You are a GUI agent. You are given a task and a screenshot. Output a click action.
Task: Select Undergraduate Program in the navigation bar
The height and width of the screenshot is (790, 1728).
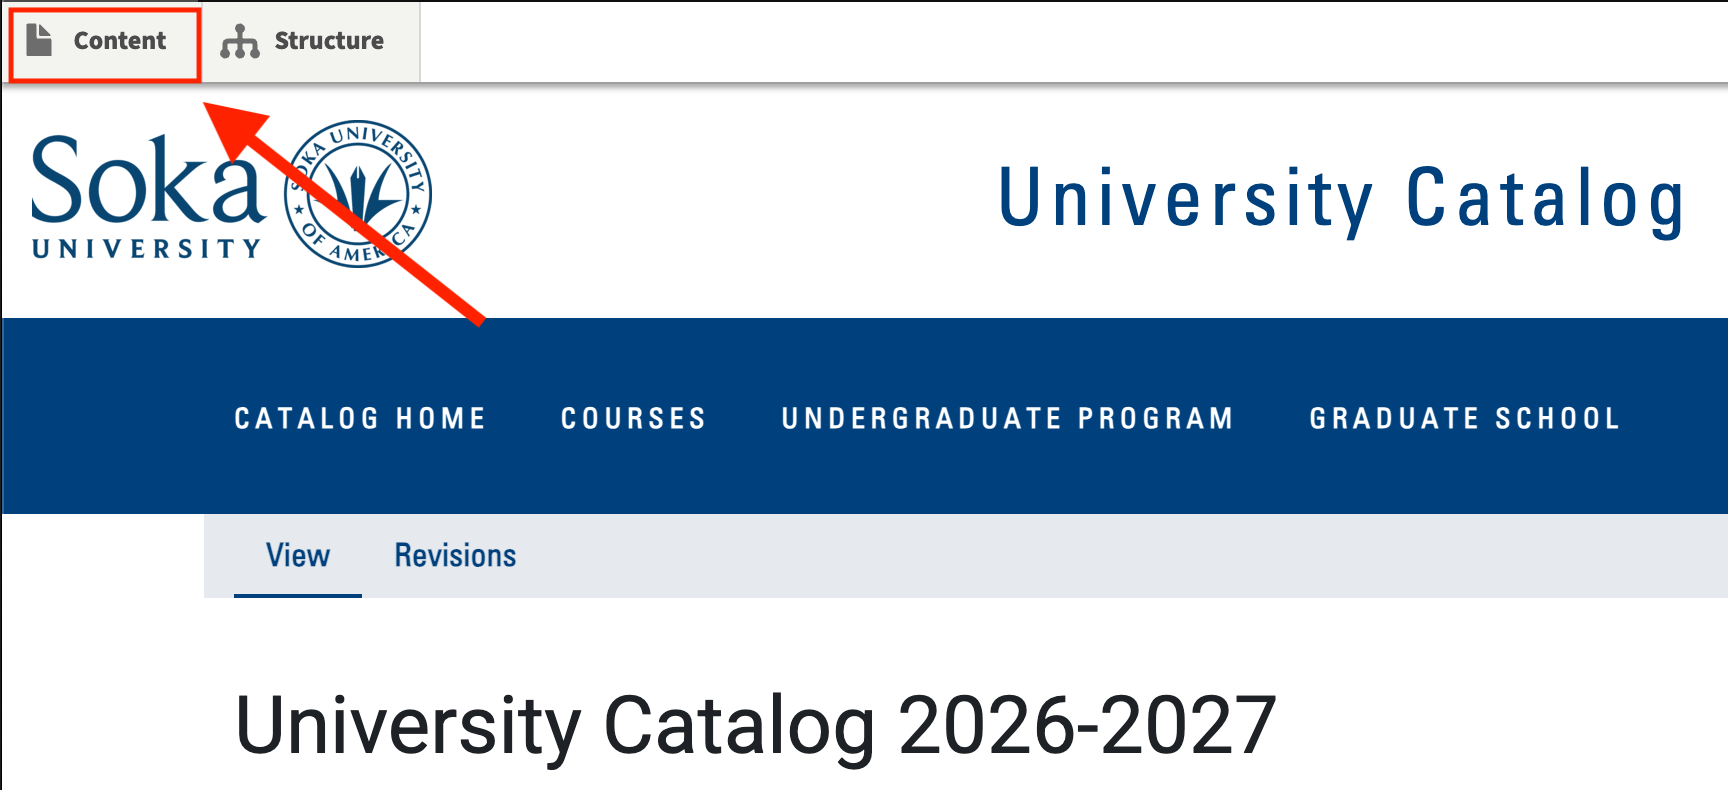[1007, 418]
